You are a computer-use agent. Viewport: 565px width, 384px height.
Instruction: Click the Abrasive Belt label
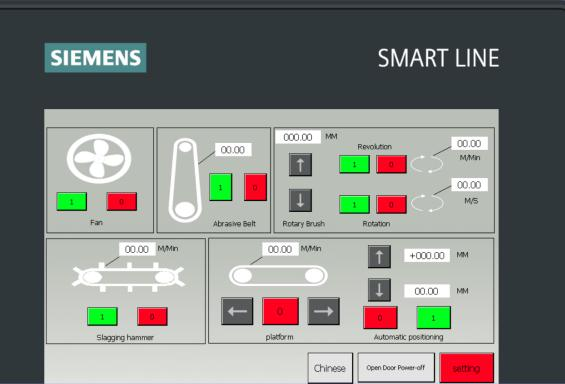[234, 224]
